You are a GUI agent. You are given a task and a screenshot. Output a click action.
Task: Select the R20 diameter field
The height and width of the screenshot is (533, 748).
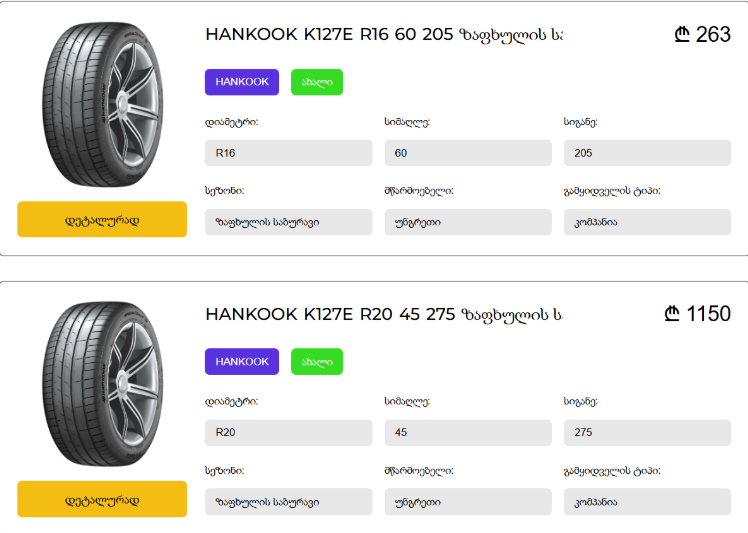(288, 433)
